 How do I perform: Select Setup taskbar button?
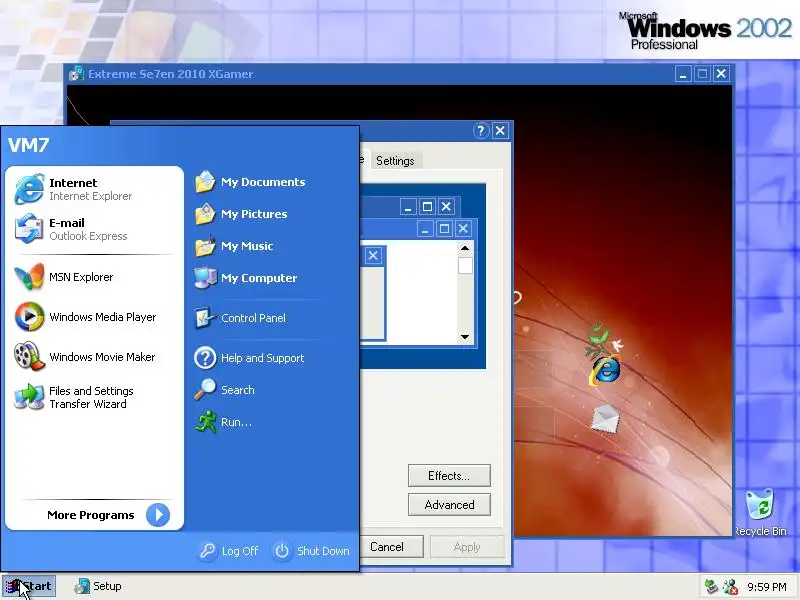click(x=98, y=586)
